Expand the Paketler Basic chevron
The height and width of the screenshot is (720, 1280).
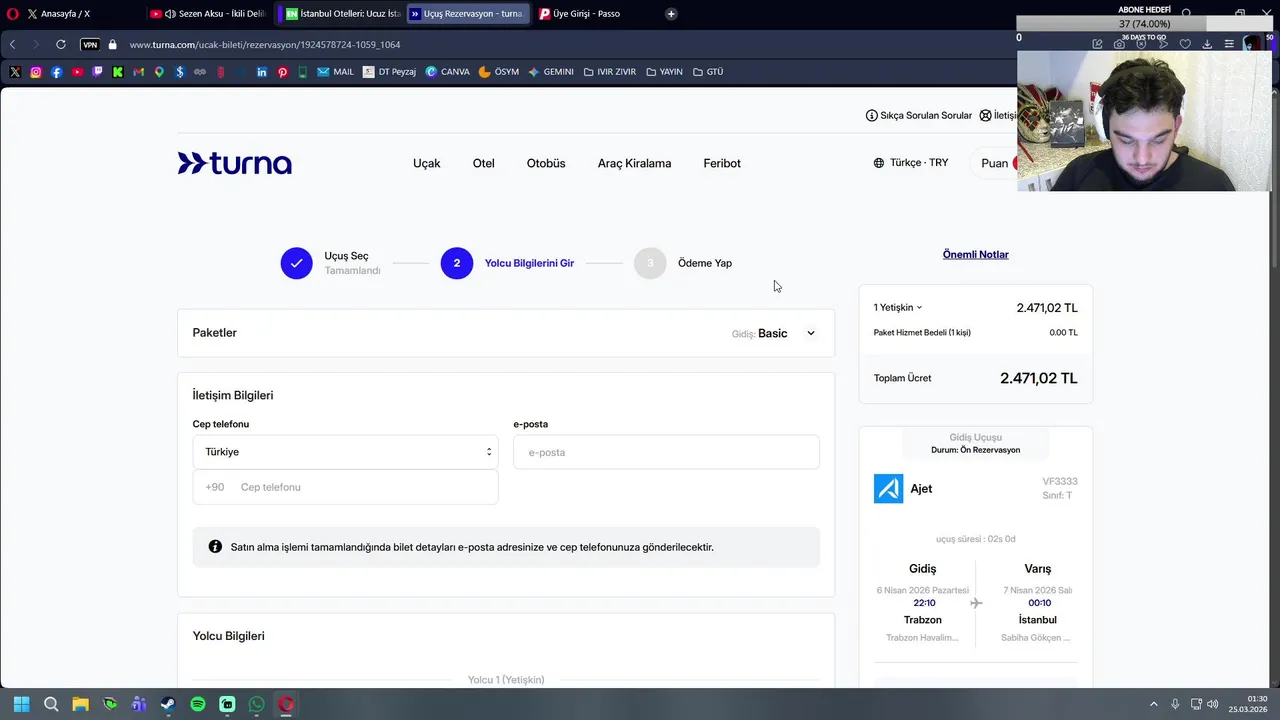(811, 333)
